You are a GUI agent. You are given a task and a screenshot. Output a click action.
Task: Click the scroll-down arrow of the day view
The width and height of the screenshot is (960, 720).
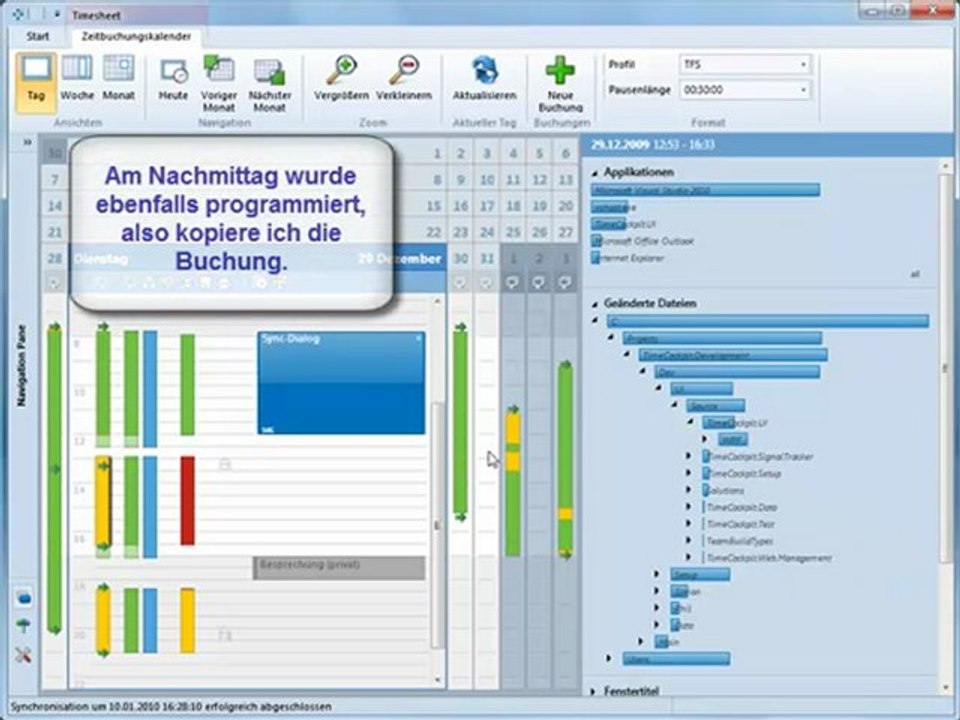pos(437,680)
